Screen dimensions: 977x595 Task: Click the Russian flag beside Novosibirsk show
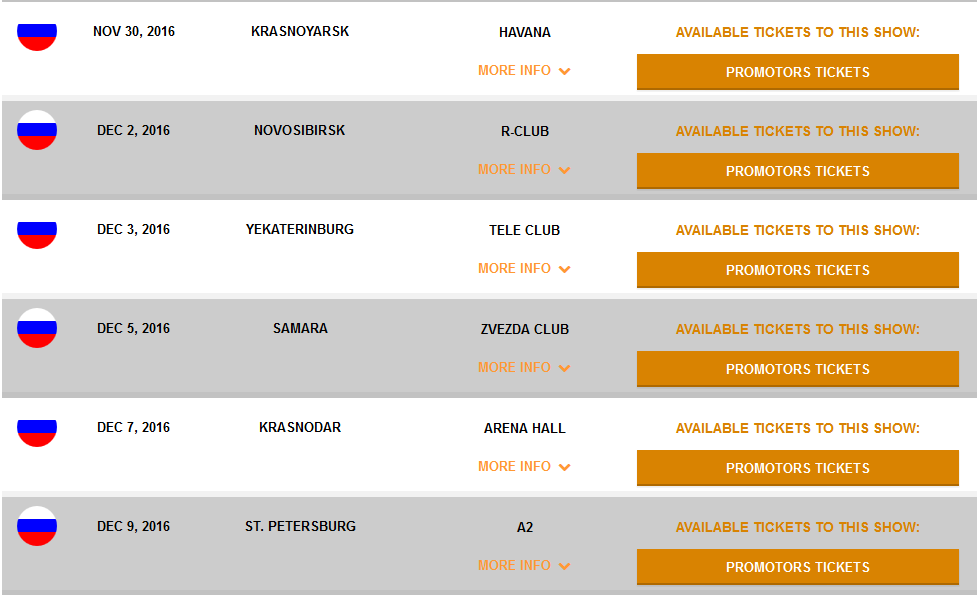[37, 130]
